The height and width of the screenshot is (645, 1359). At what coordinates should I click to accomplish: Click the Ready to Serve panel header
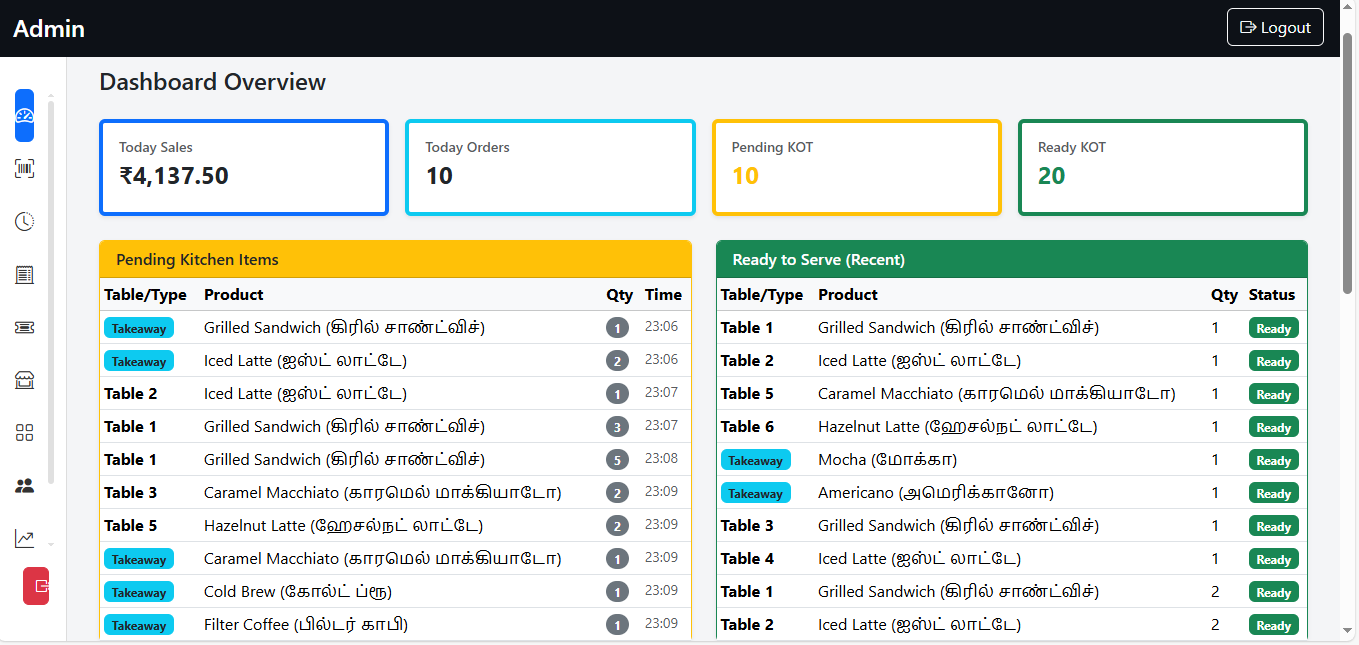pos(1011,259)
